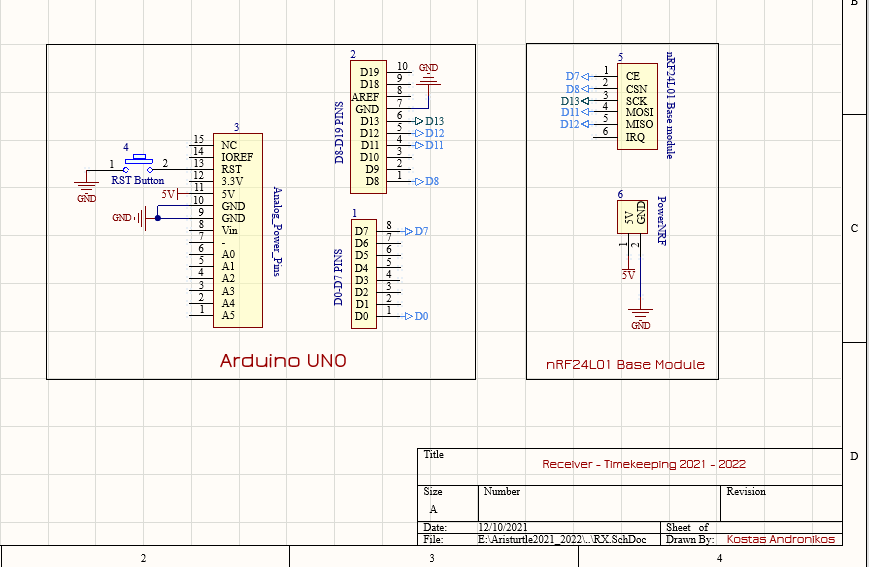
Task: Click the Drawn By name "Kostas Andronikos"
Action: pyautogui.click(x=780, y=539)
